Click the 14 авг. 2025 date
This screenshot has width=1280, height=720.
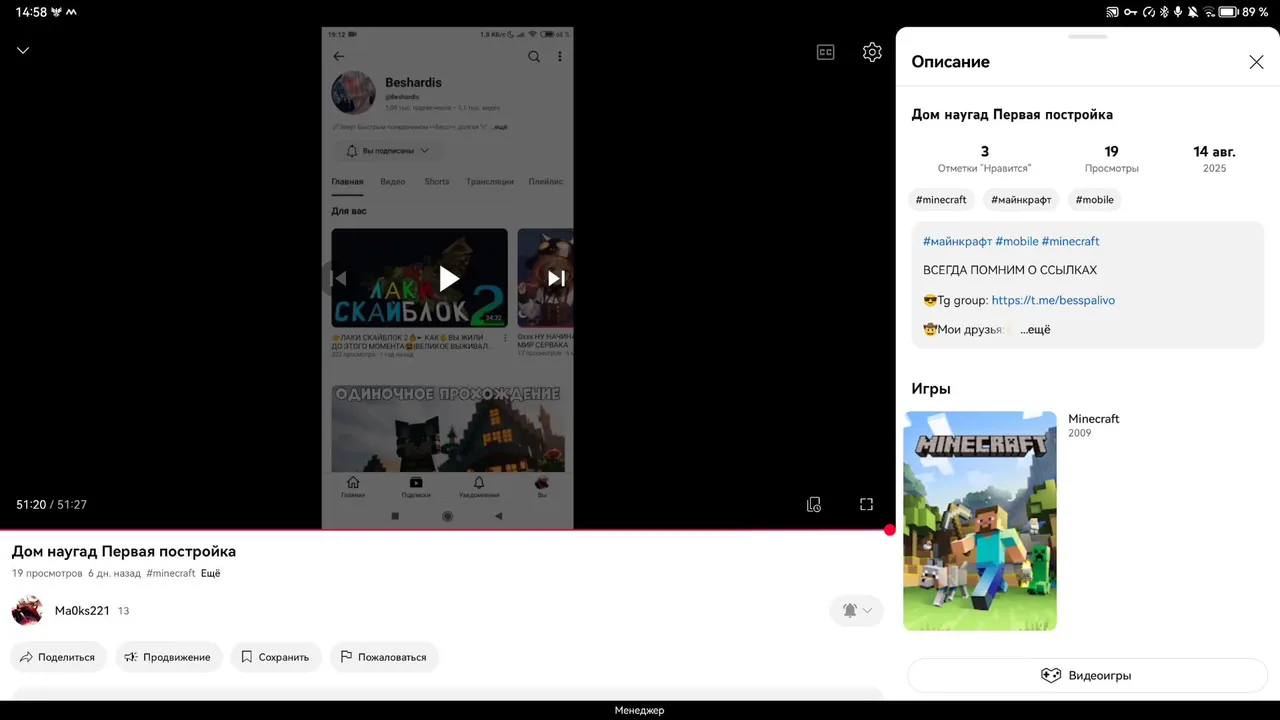(1214, 159)
